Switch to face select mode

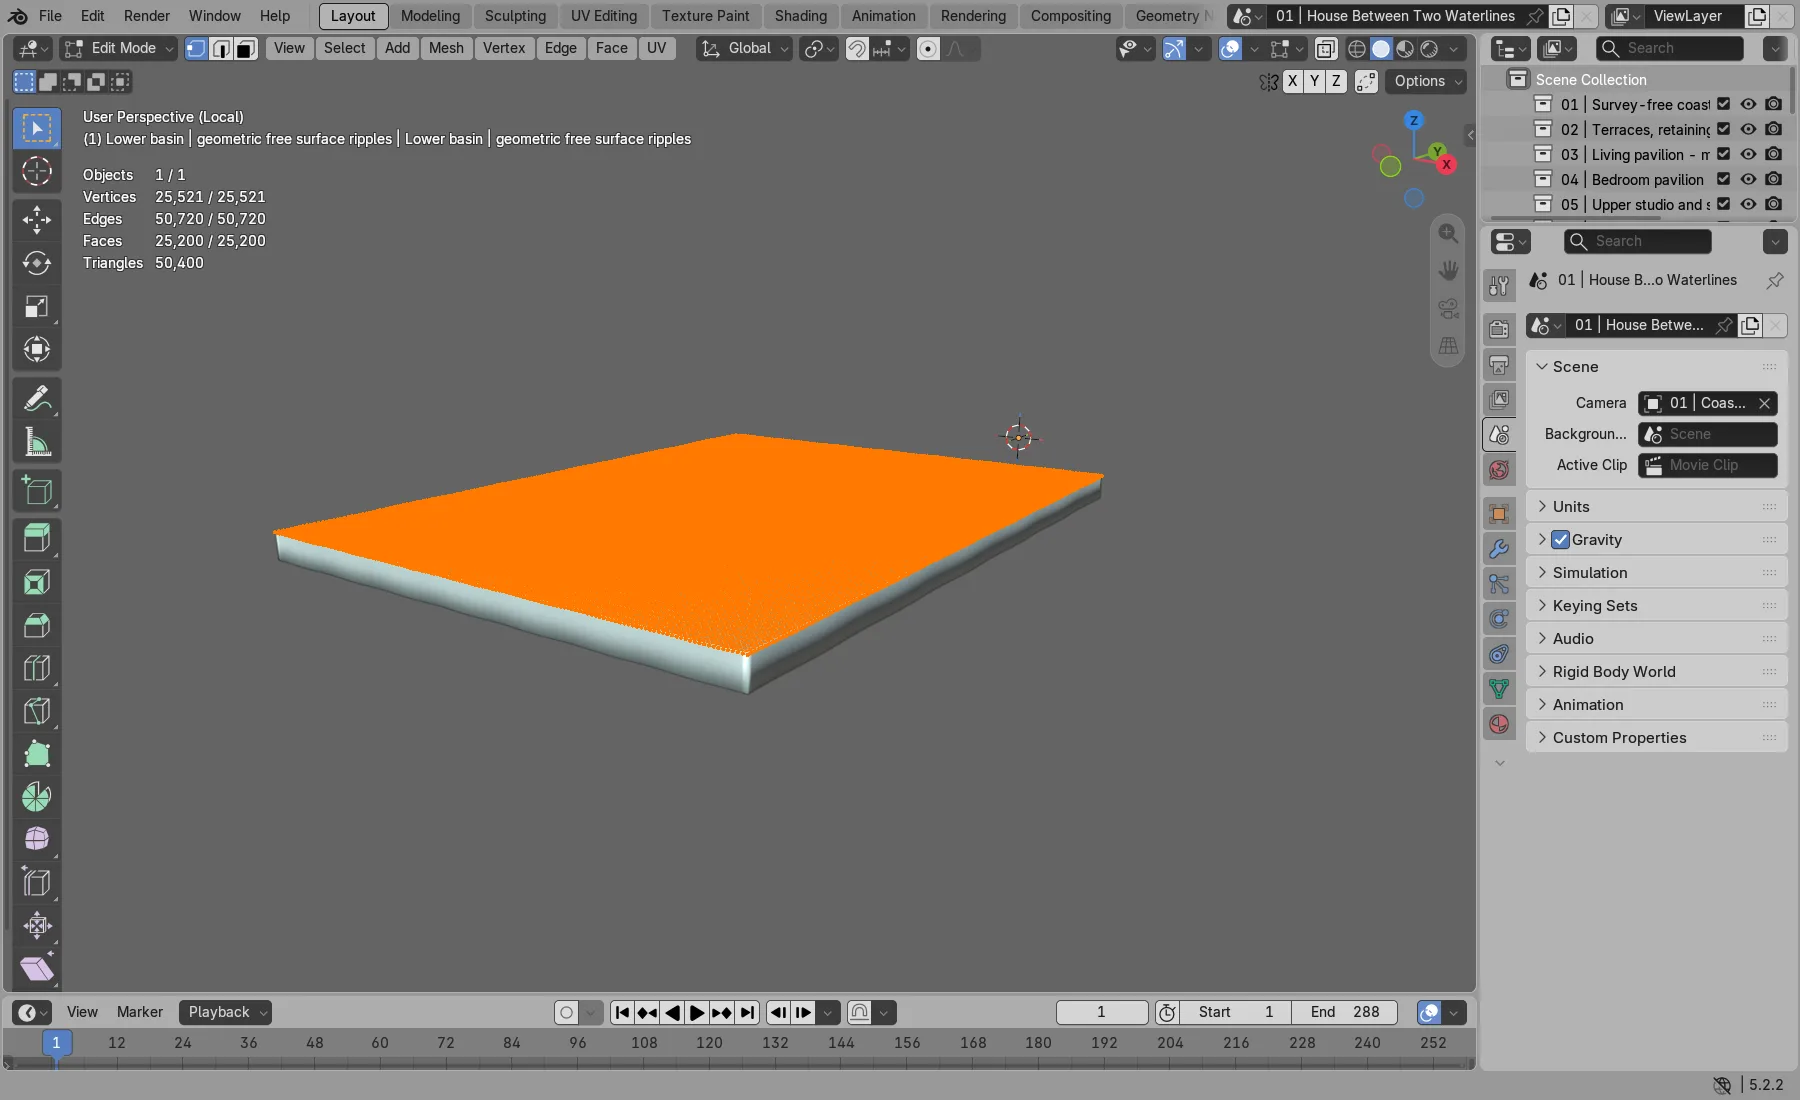(x=246, y=48)
